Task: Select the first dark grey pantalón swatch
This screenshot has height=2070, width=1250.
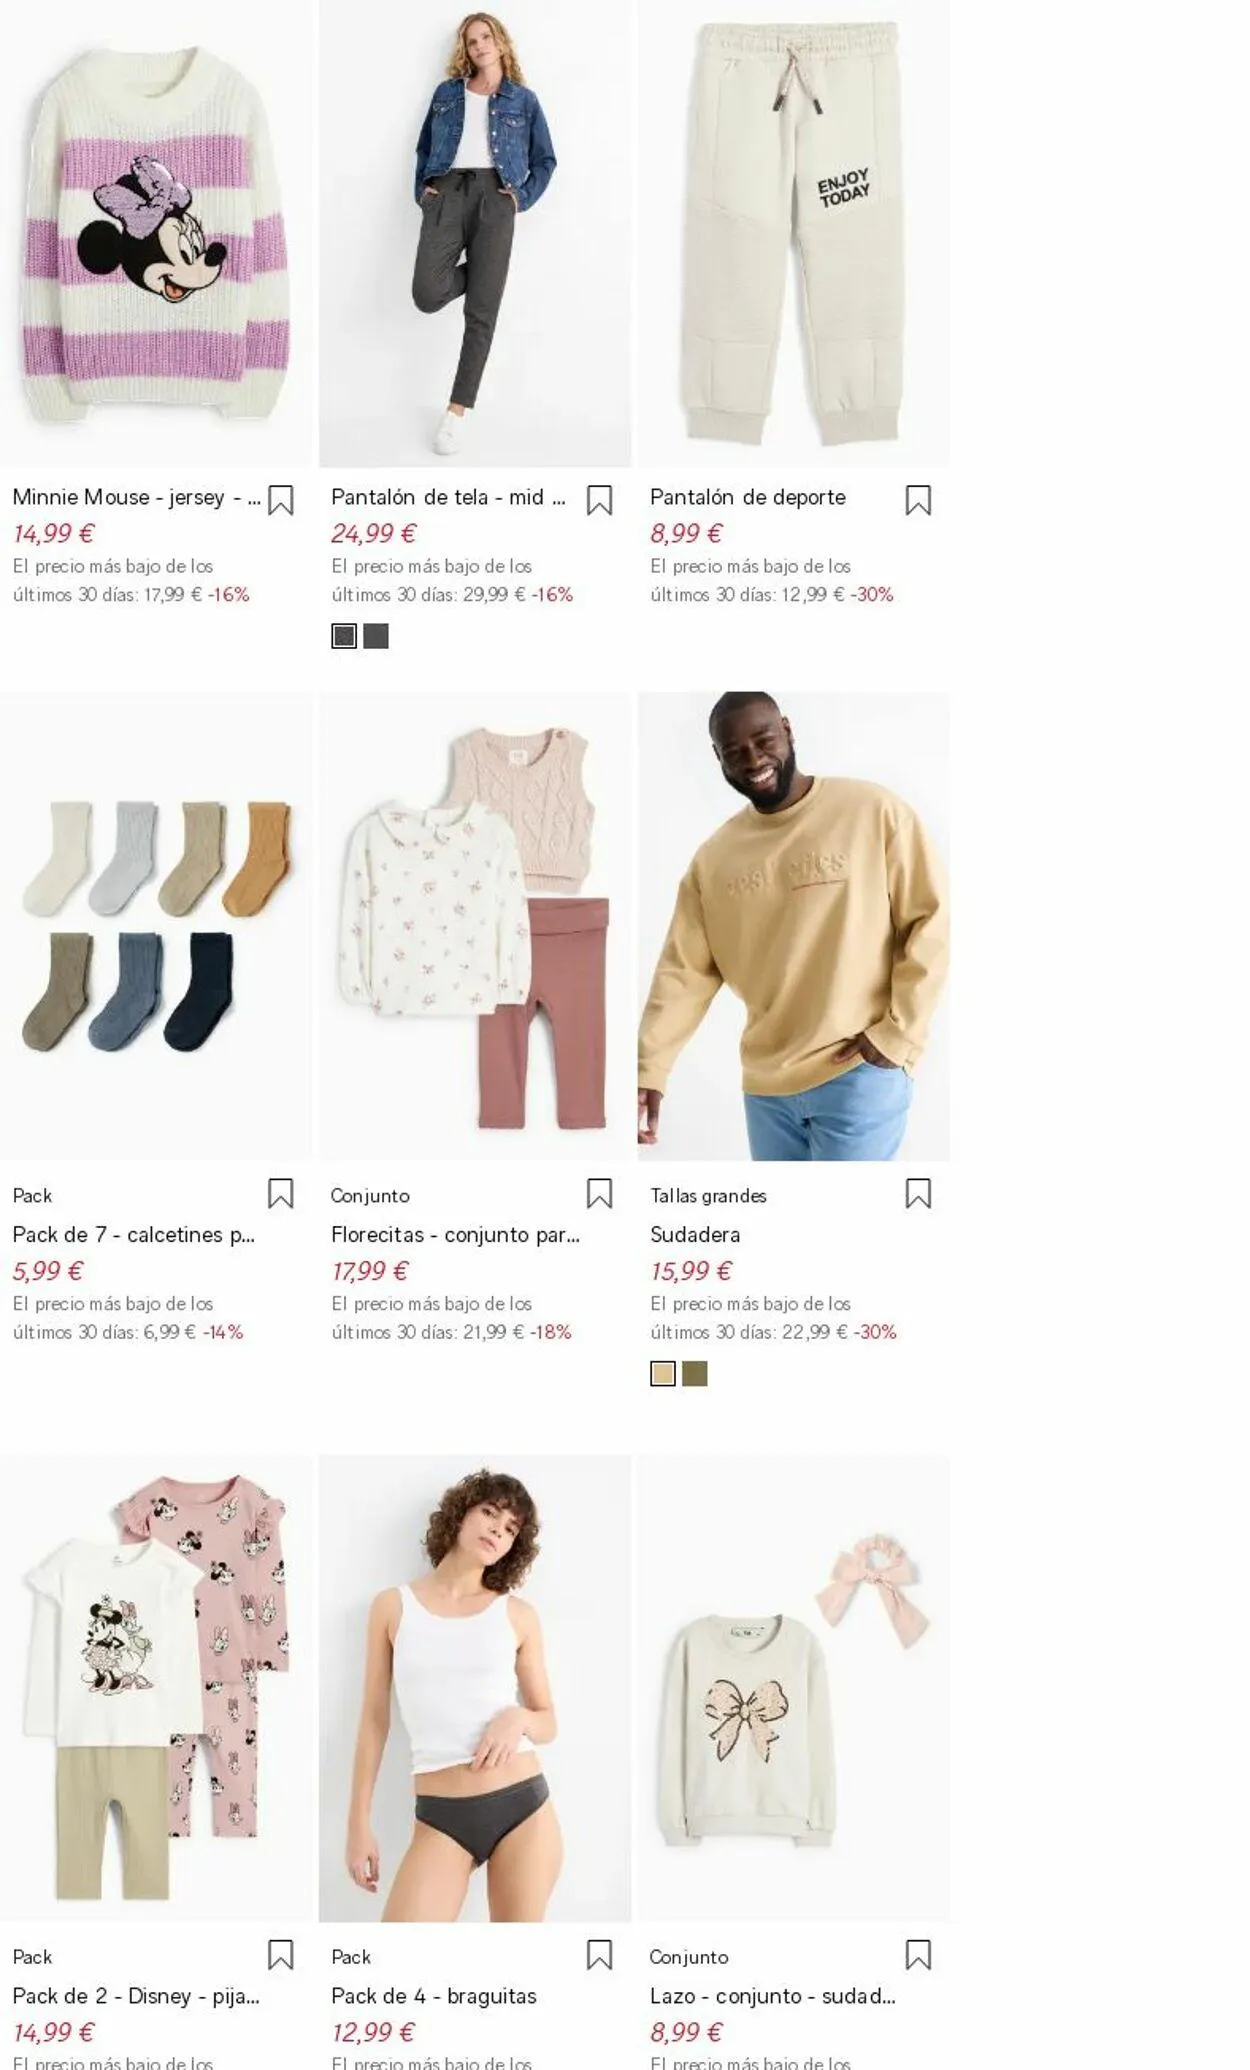Action: click(344, 636)
